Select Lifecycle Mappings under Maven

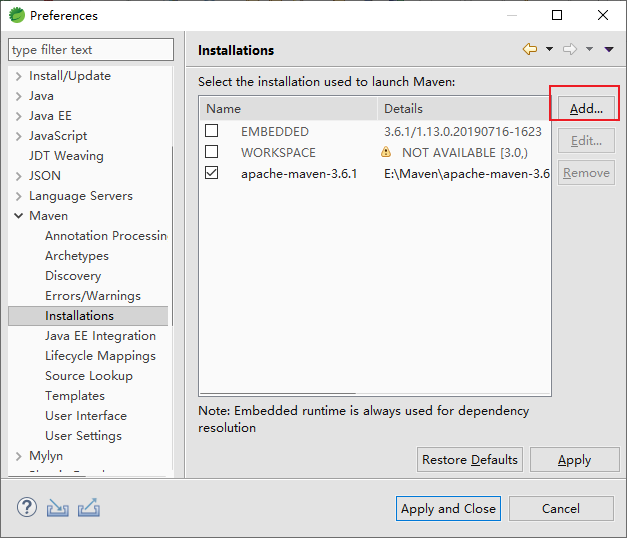pos(100,356)
